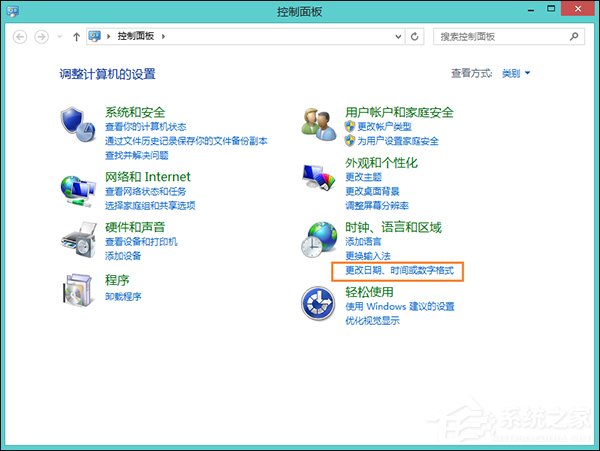600x451 pixels.
Task: Open 程序 category heading
Action: pos(117,280)
